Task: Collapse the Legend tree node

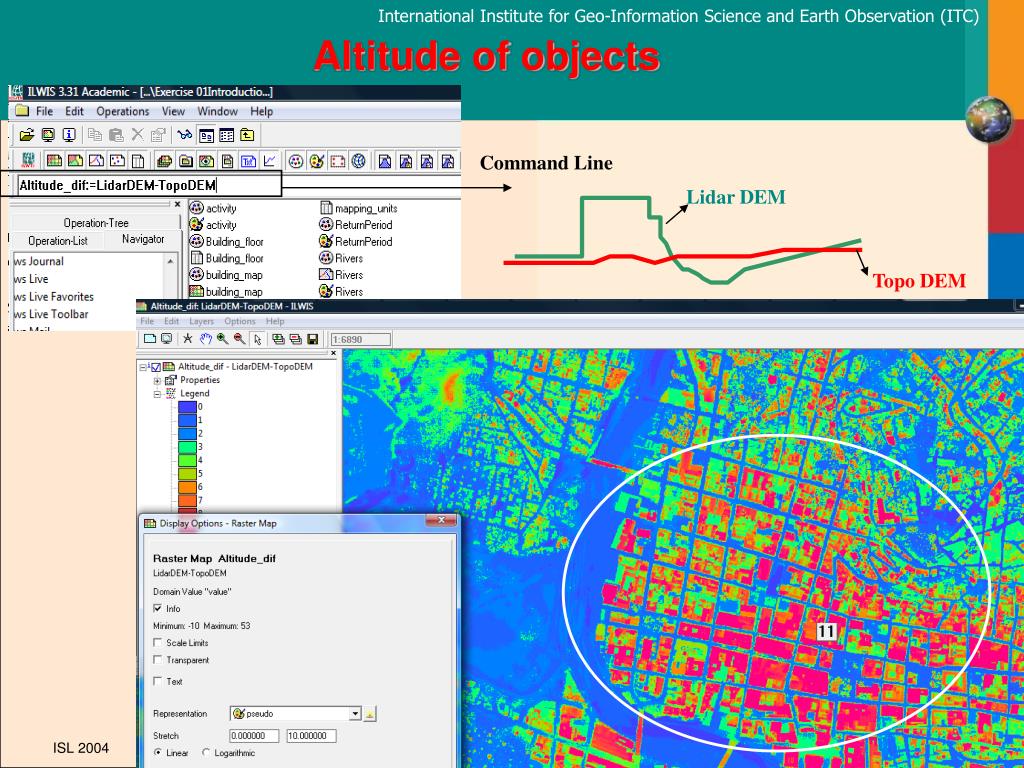Action: pyautogui.click(x=157, y=394)
